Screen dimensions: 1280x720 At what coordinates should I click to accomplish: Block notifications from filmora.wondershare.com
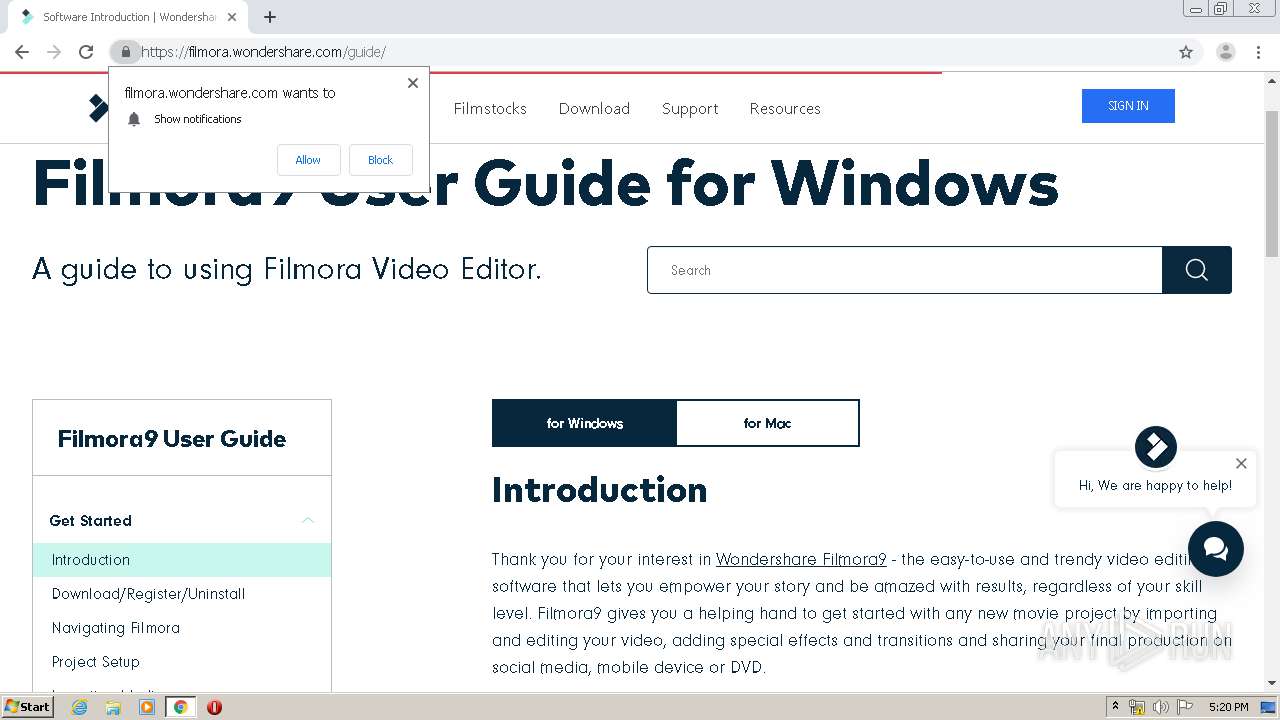tap(380, 160)
